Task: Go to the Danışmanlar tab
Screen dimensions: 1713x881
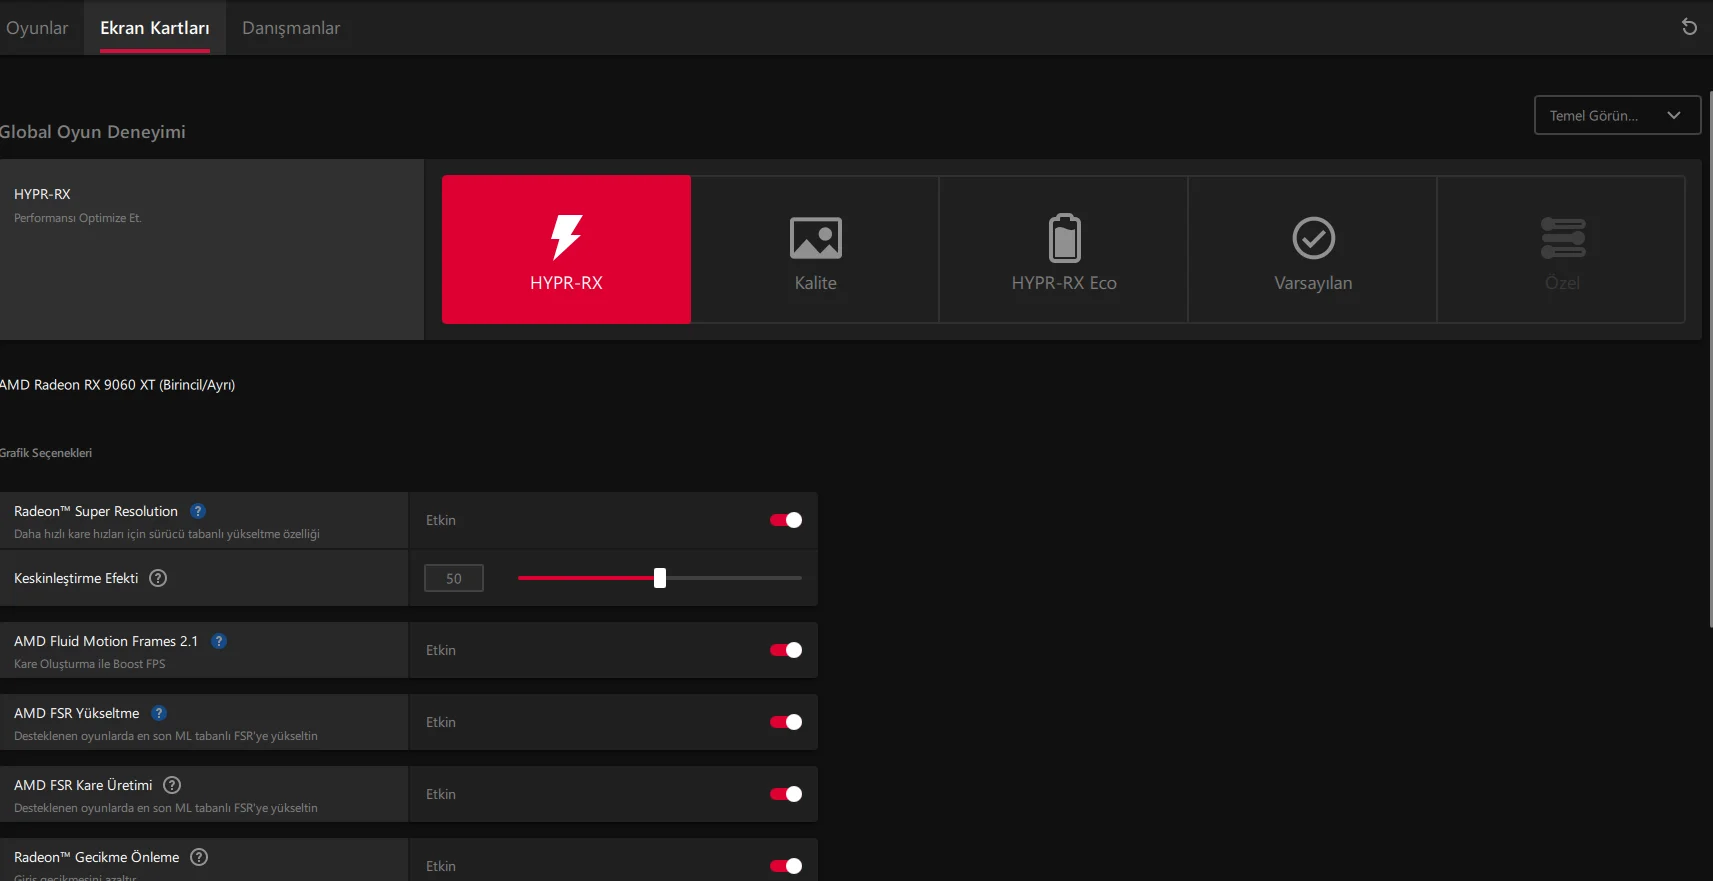Action: pos(291,28)
